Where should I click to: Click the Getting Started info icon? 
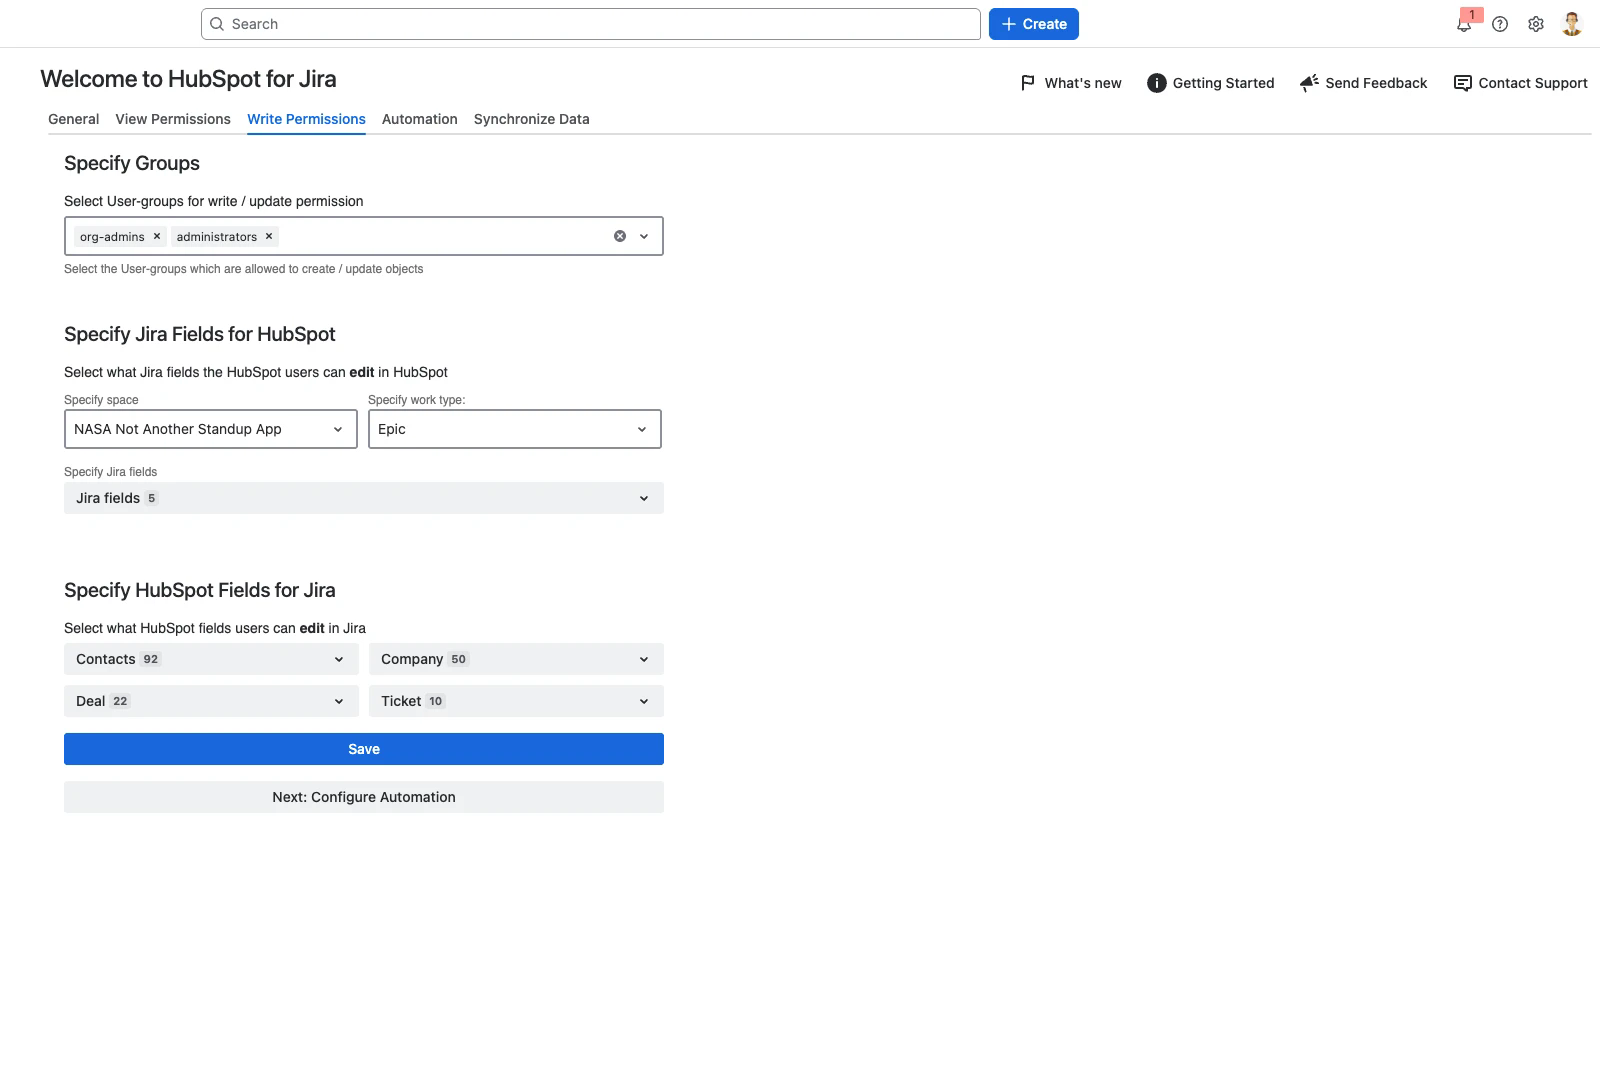pos(1156,83)
